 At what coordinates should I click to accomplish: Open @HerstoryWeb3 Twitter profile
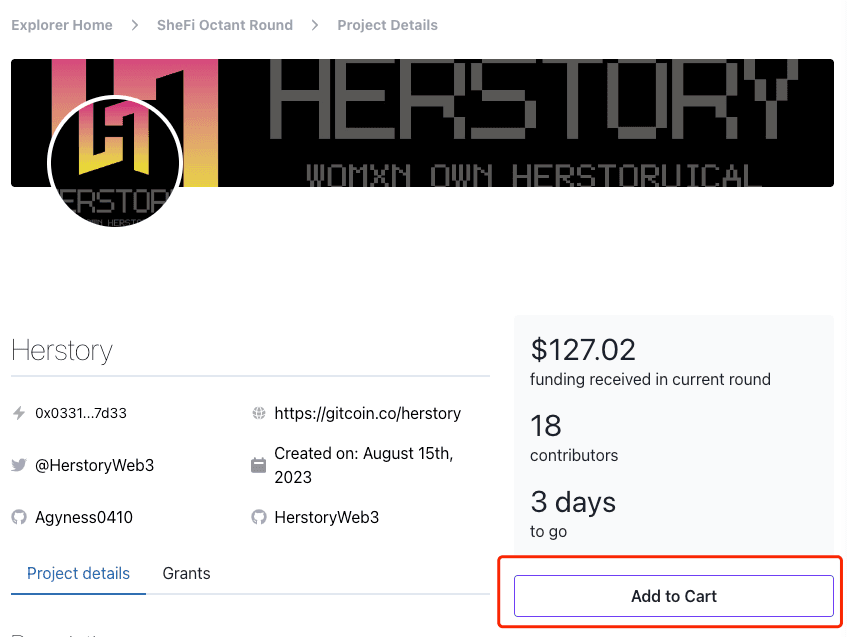[x=95, y=465]
